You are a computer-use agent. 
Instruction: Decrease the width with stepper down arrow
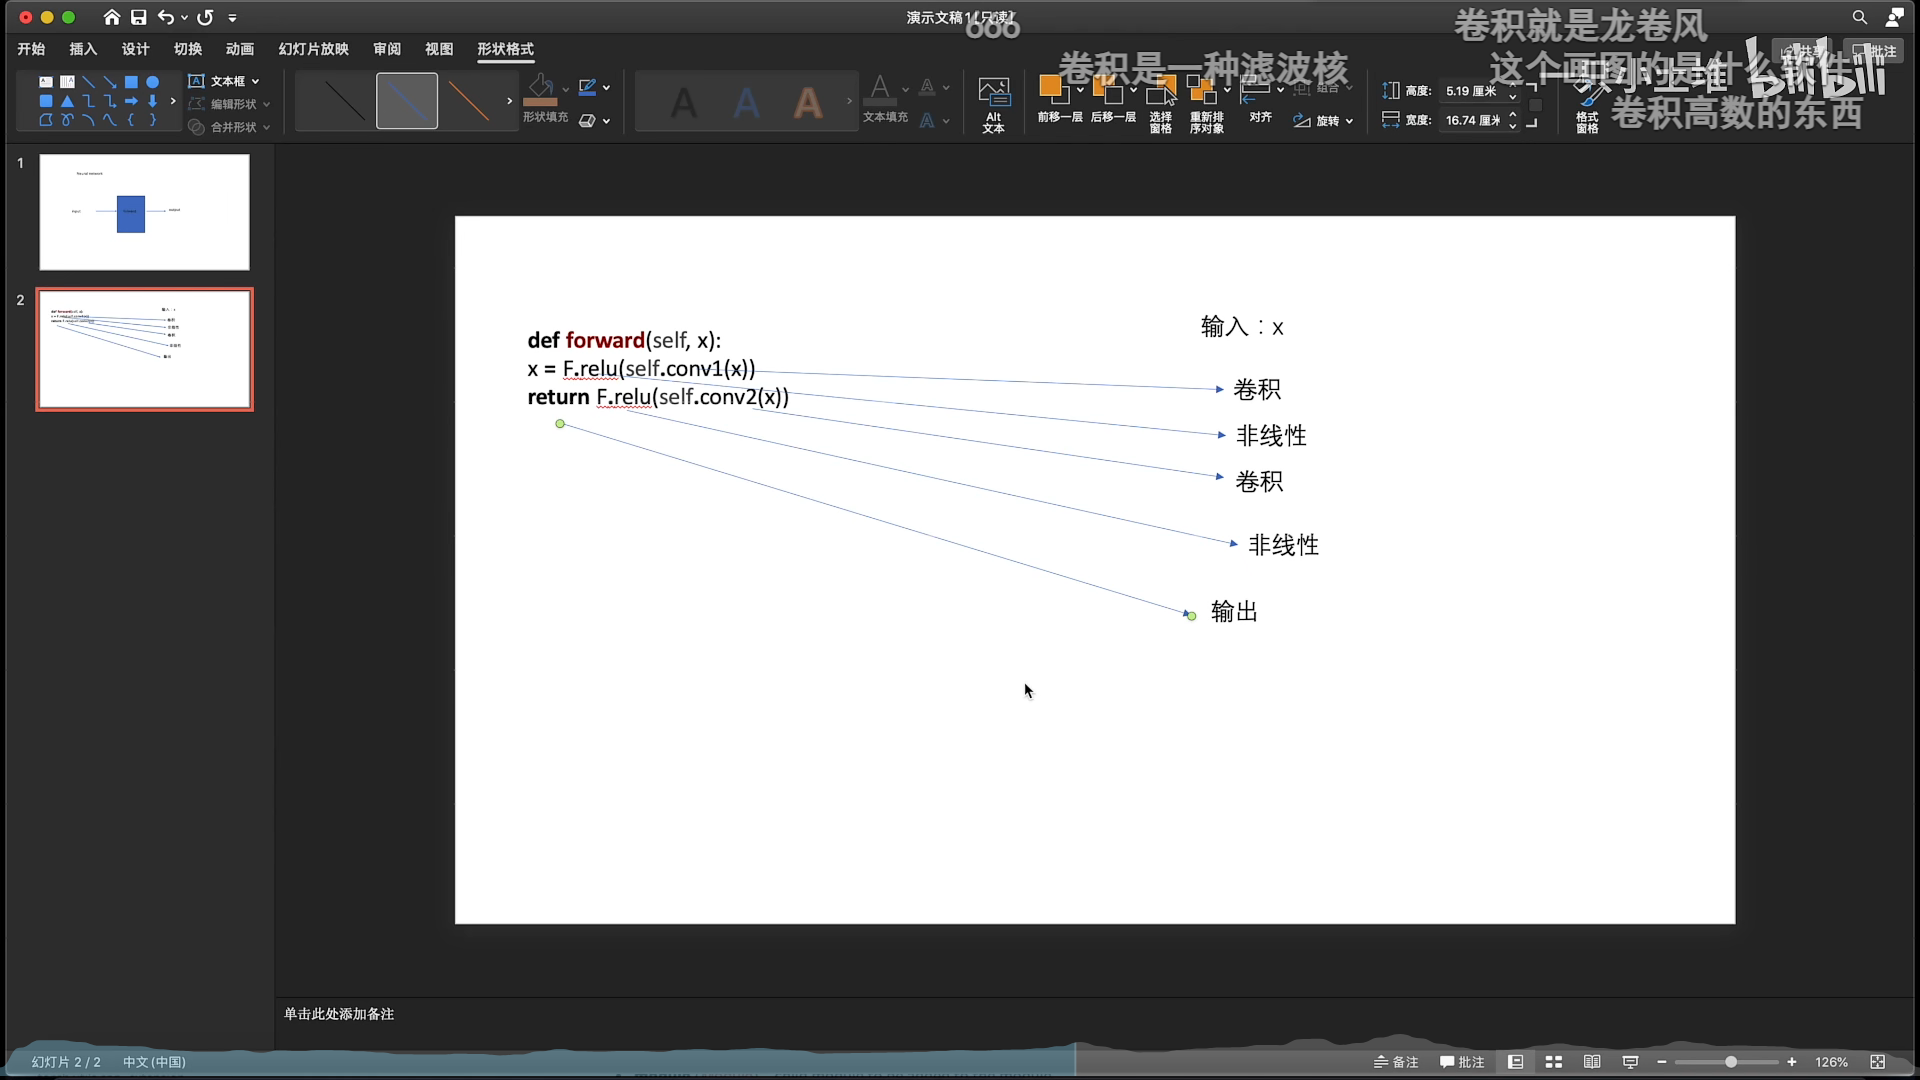coord(1513,126)
